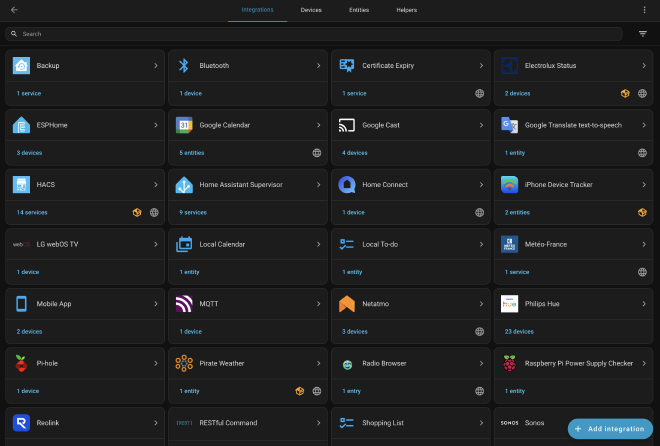Open the 1 service link on Météo-France
Image resolution: width=660 pixels, height=446 pixels.
[517, 272]
